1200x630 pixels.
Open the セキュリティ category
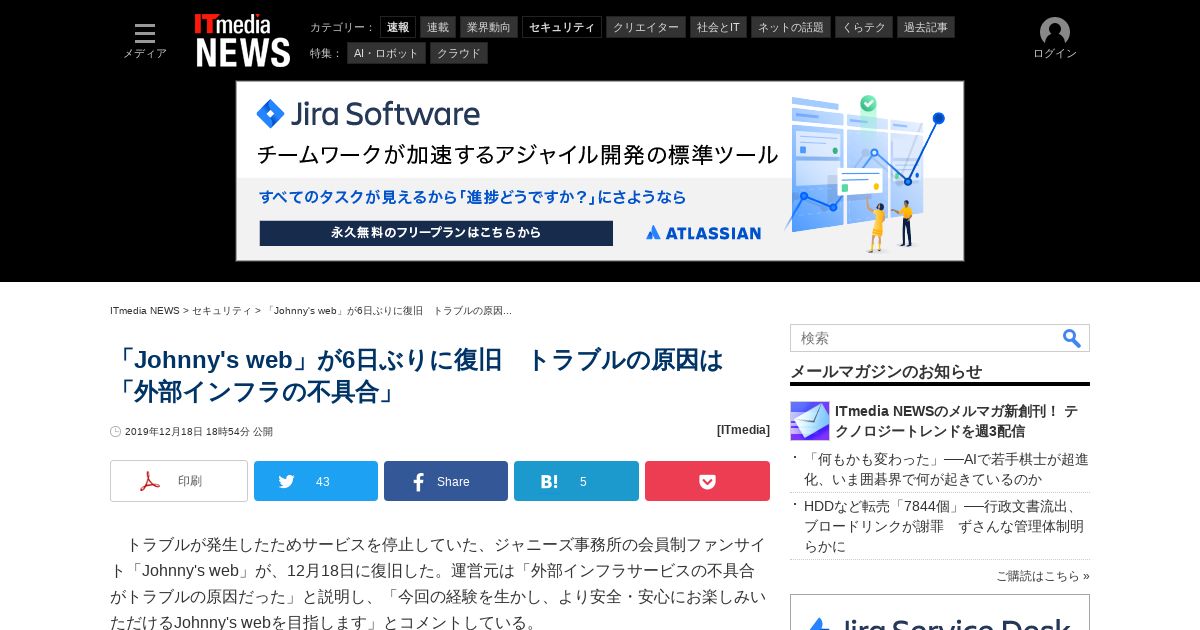click(562, 27)
